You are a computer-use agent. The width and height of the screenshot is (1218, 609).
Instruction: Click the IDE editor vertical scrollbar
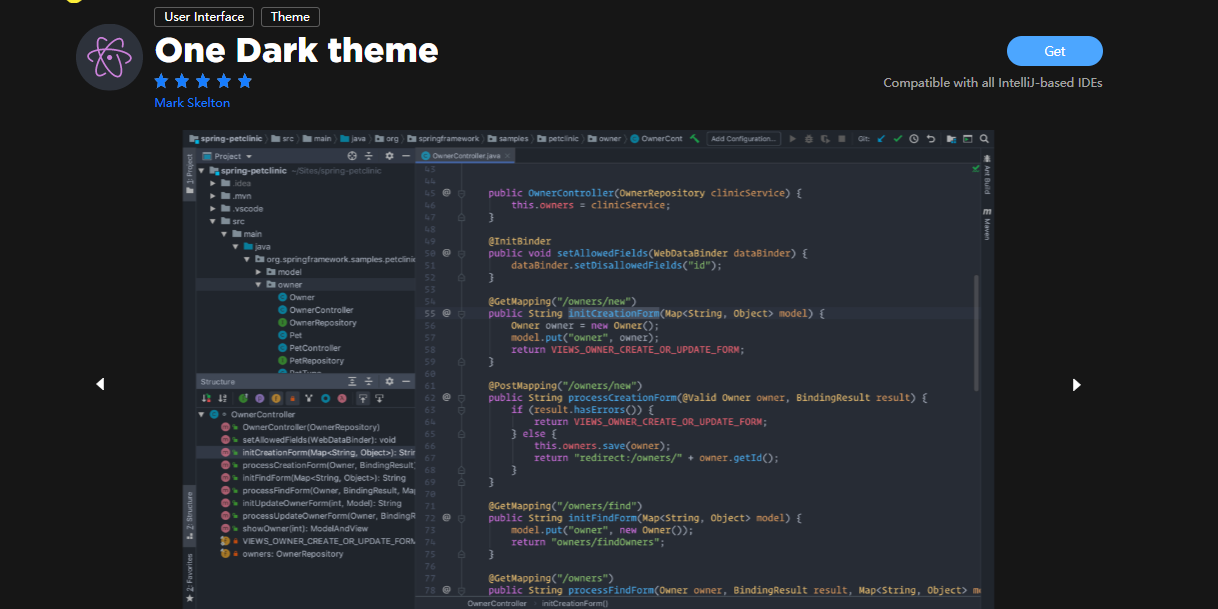tap(976, 333)
